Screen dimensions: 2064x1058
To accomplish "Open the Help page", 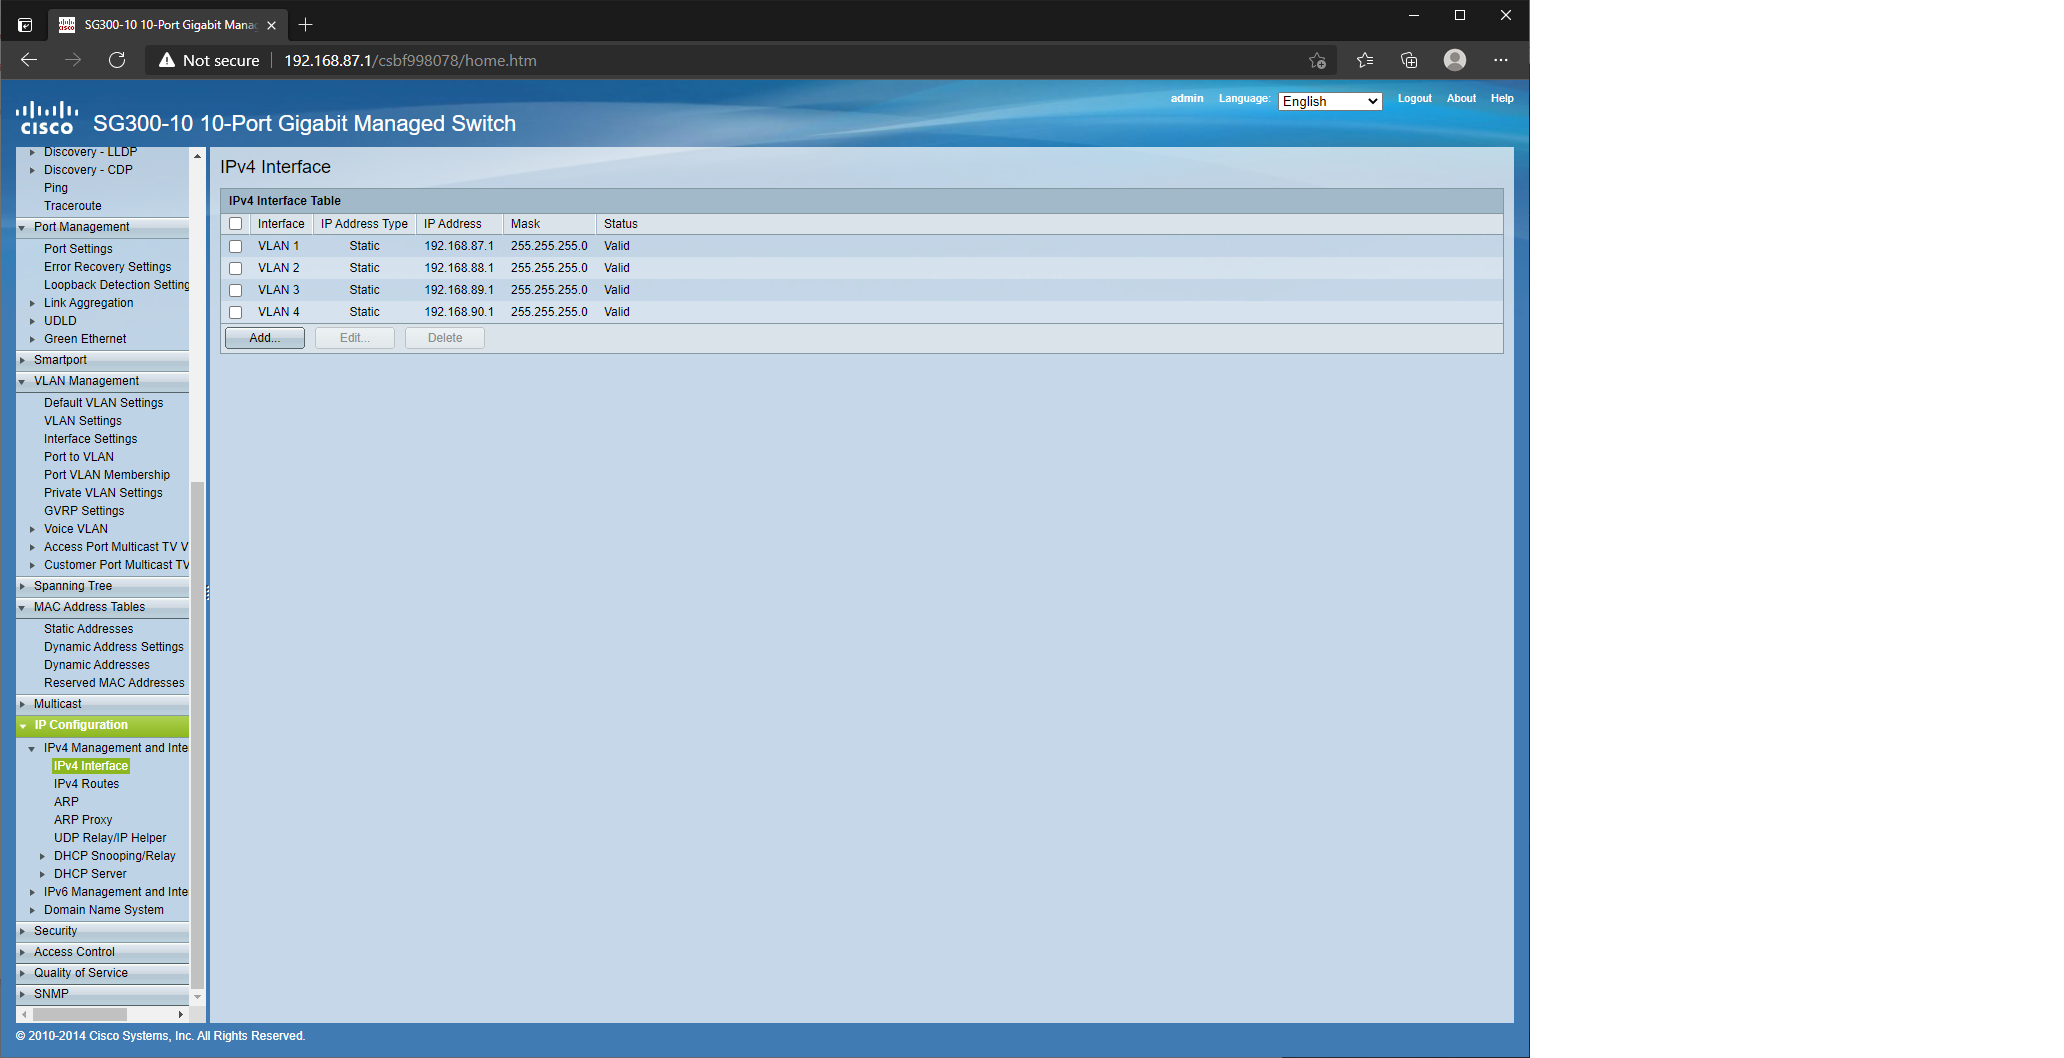I will (x=1502, y=98).
